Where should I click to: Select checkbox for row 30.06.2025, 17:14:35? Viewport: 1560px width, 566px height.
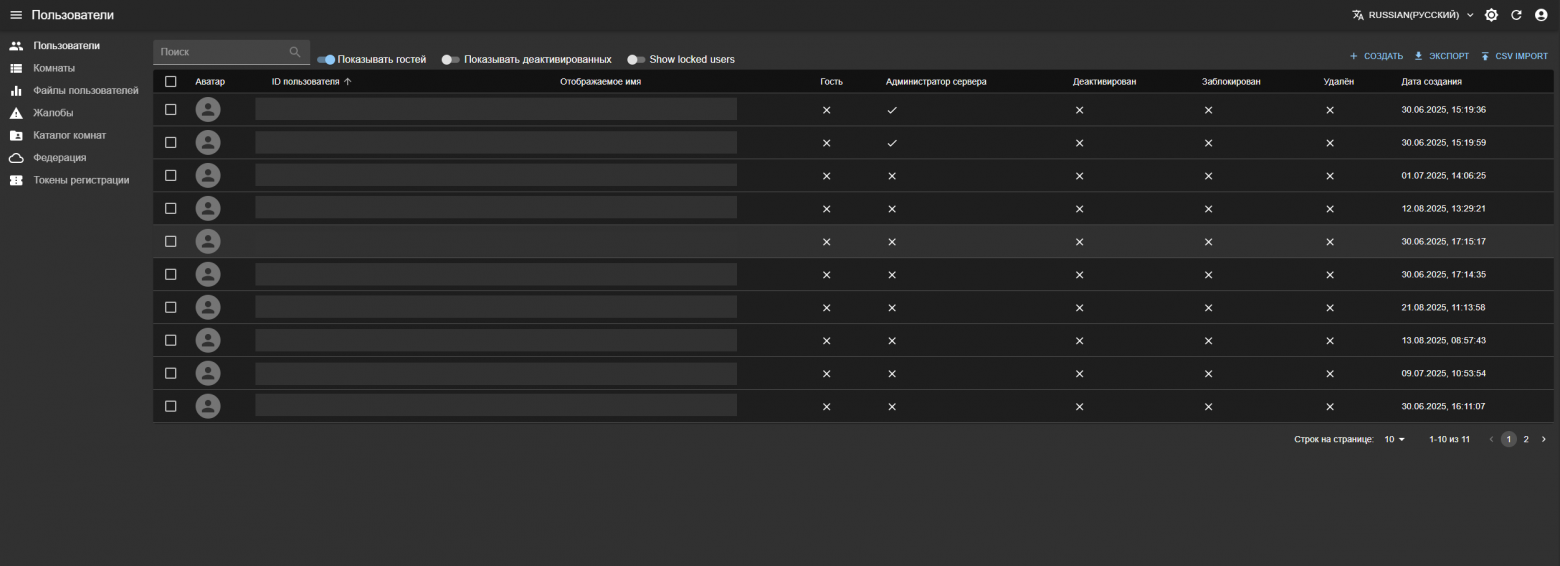pos(170,274)
